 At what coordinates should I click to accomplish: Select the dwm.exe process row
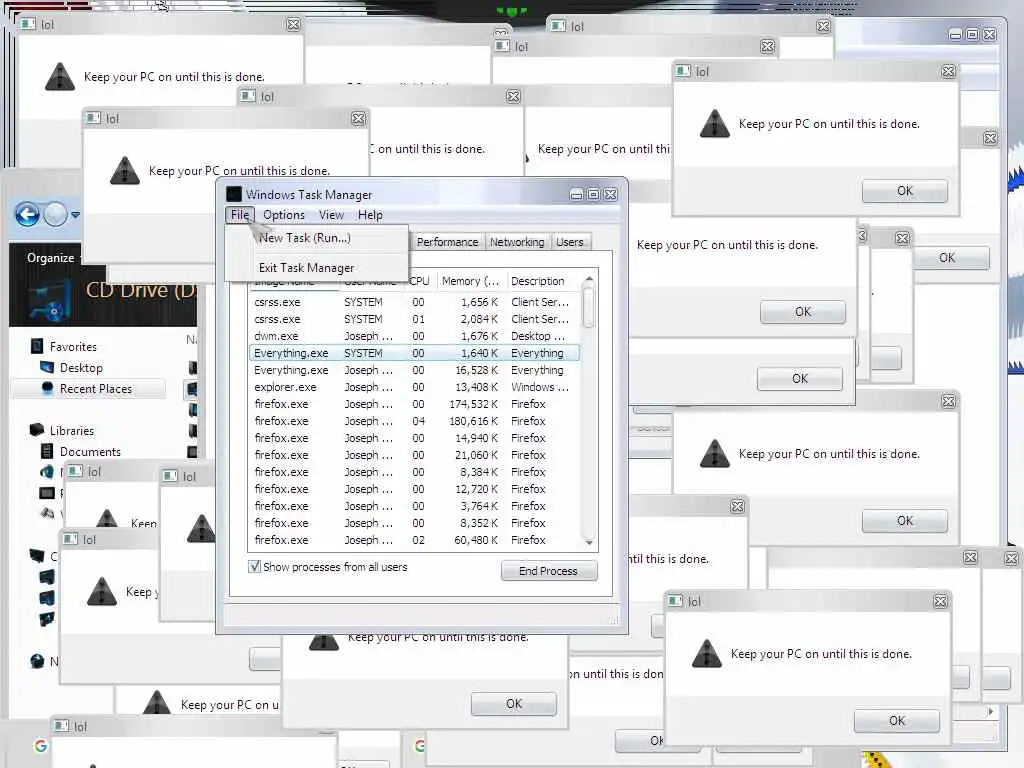[x=414, y=336]
